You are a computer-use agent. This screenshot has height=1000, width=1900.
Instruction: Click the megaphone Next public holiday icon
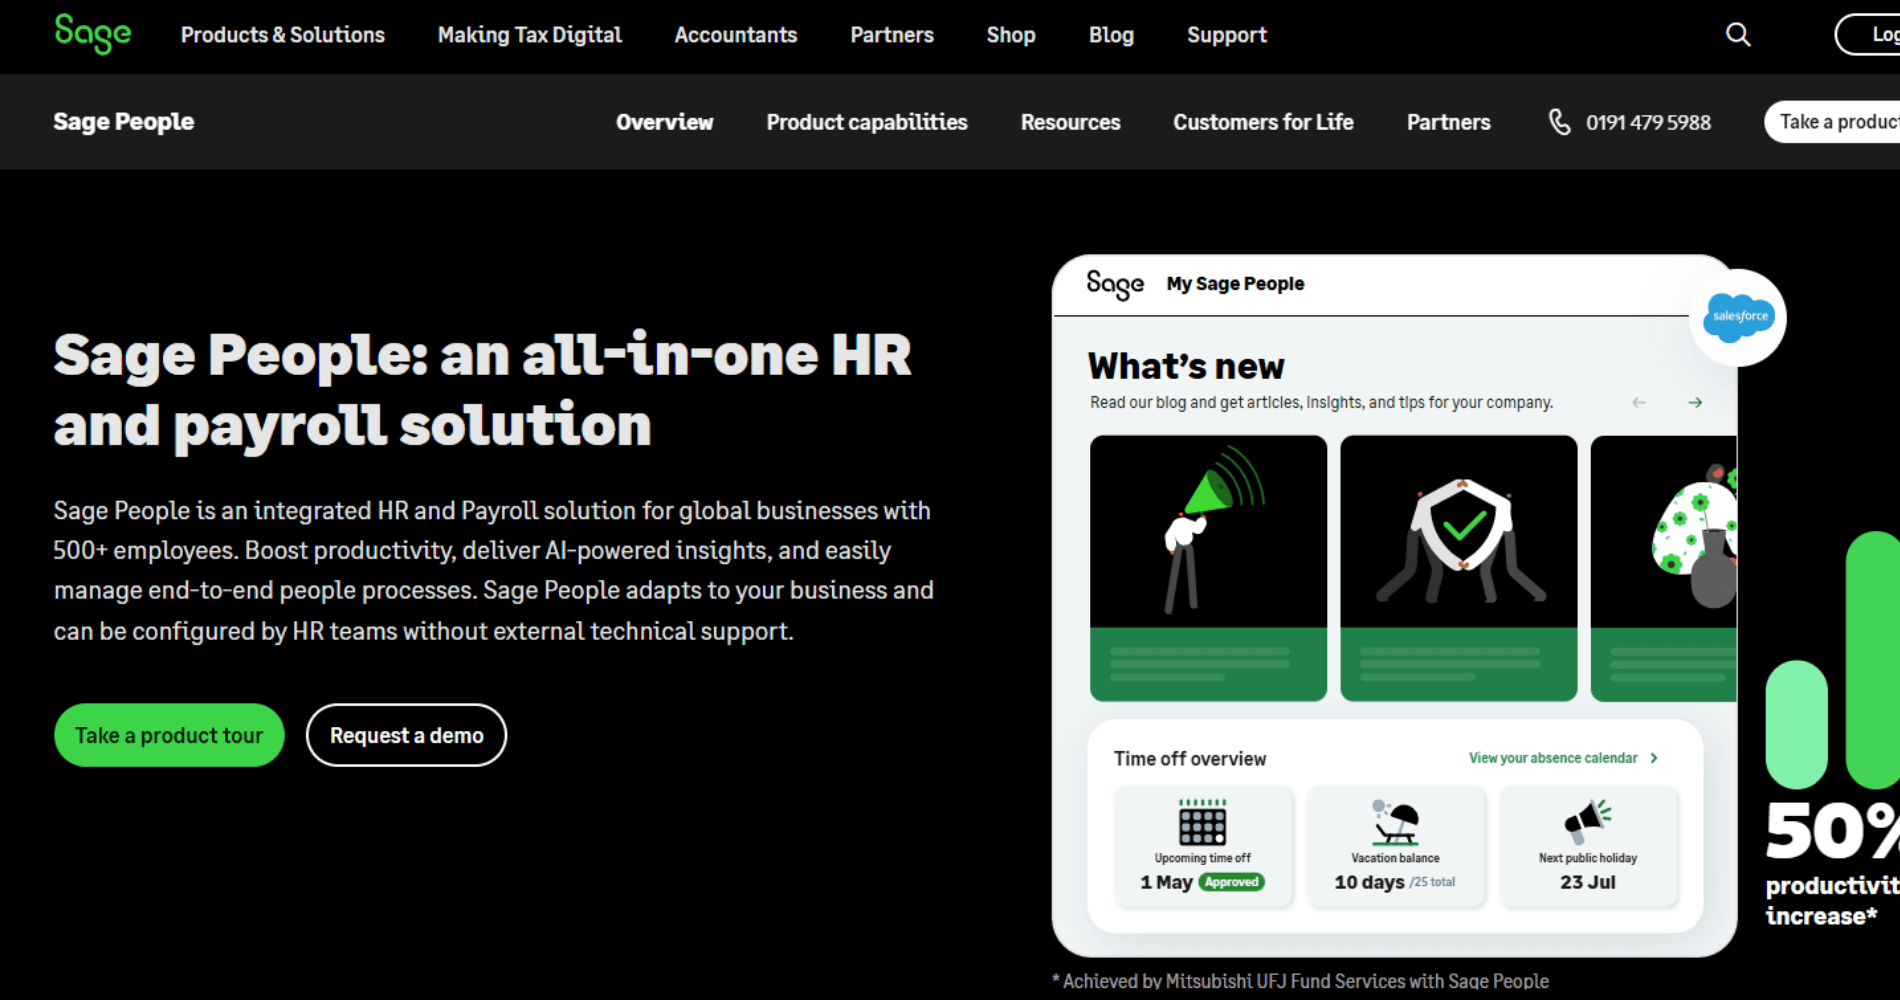click(x=1588, y=822)
